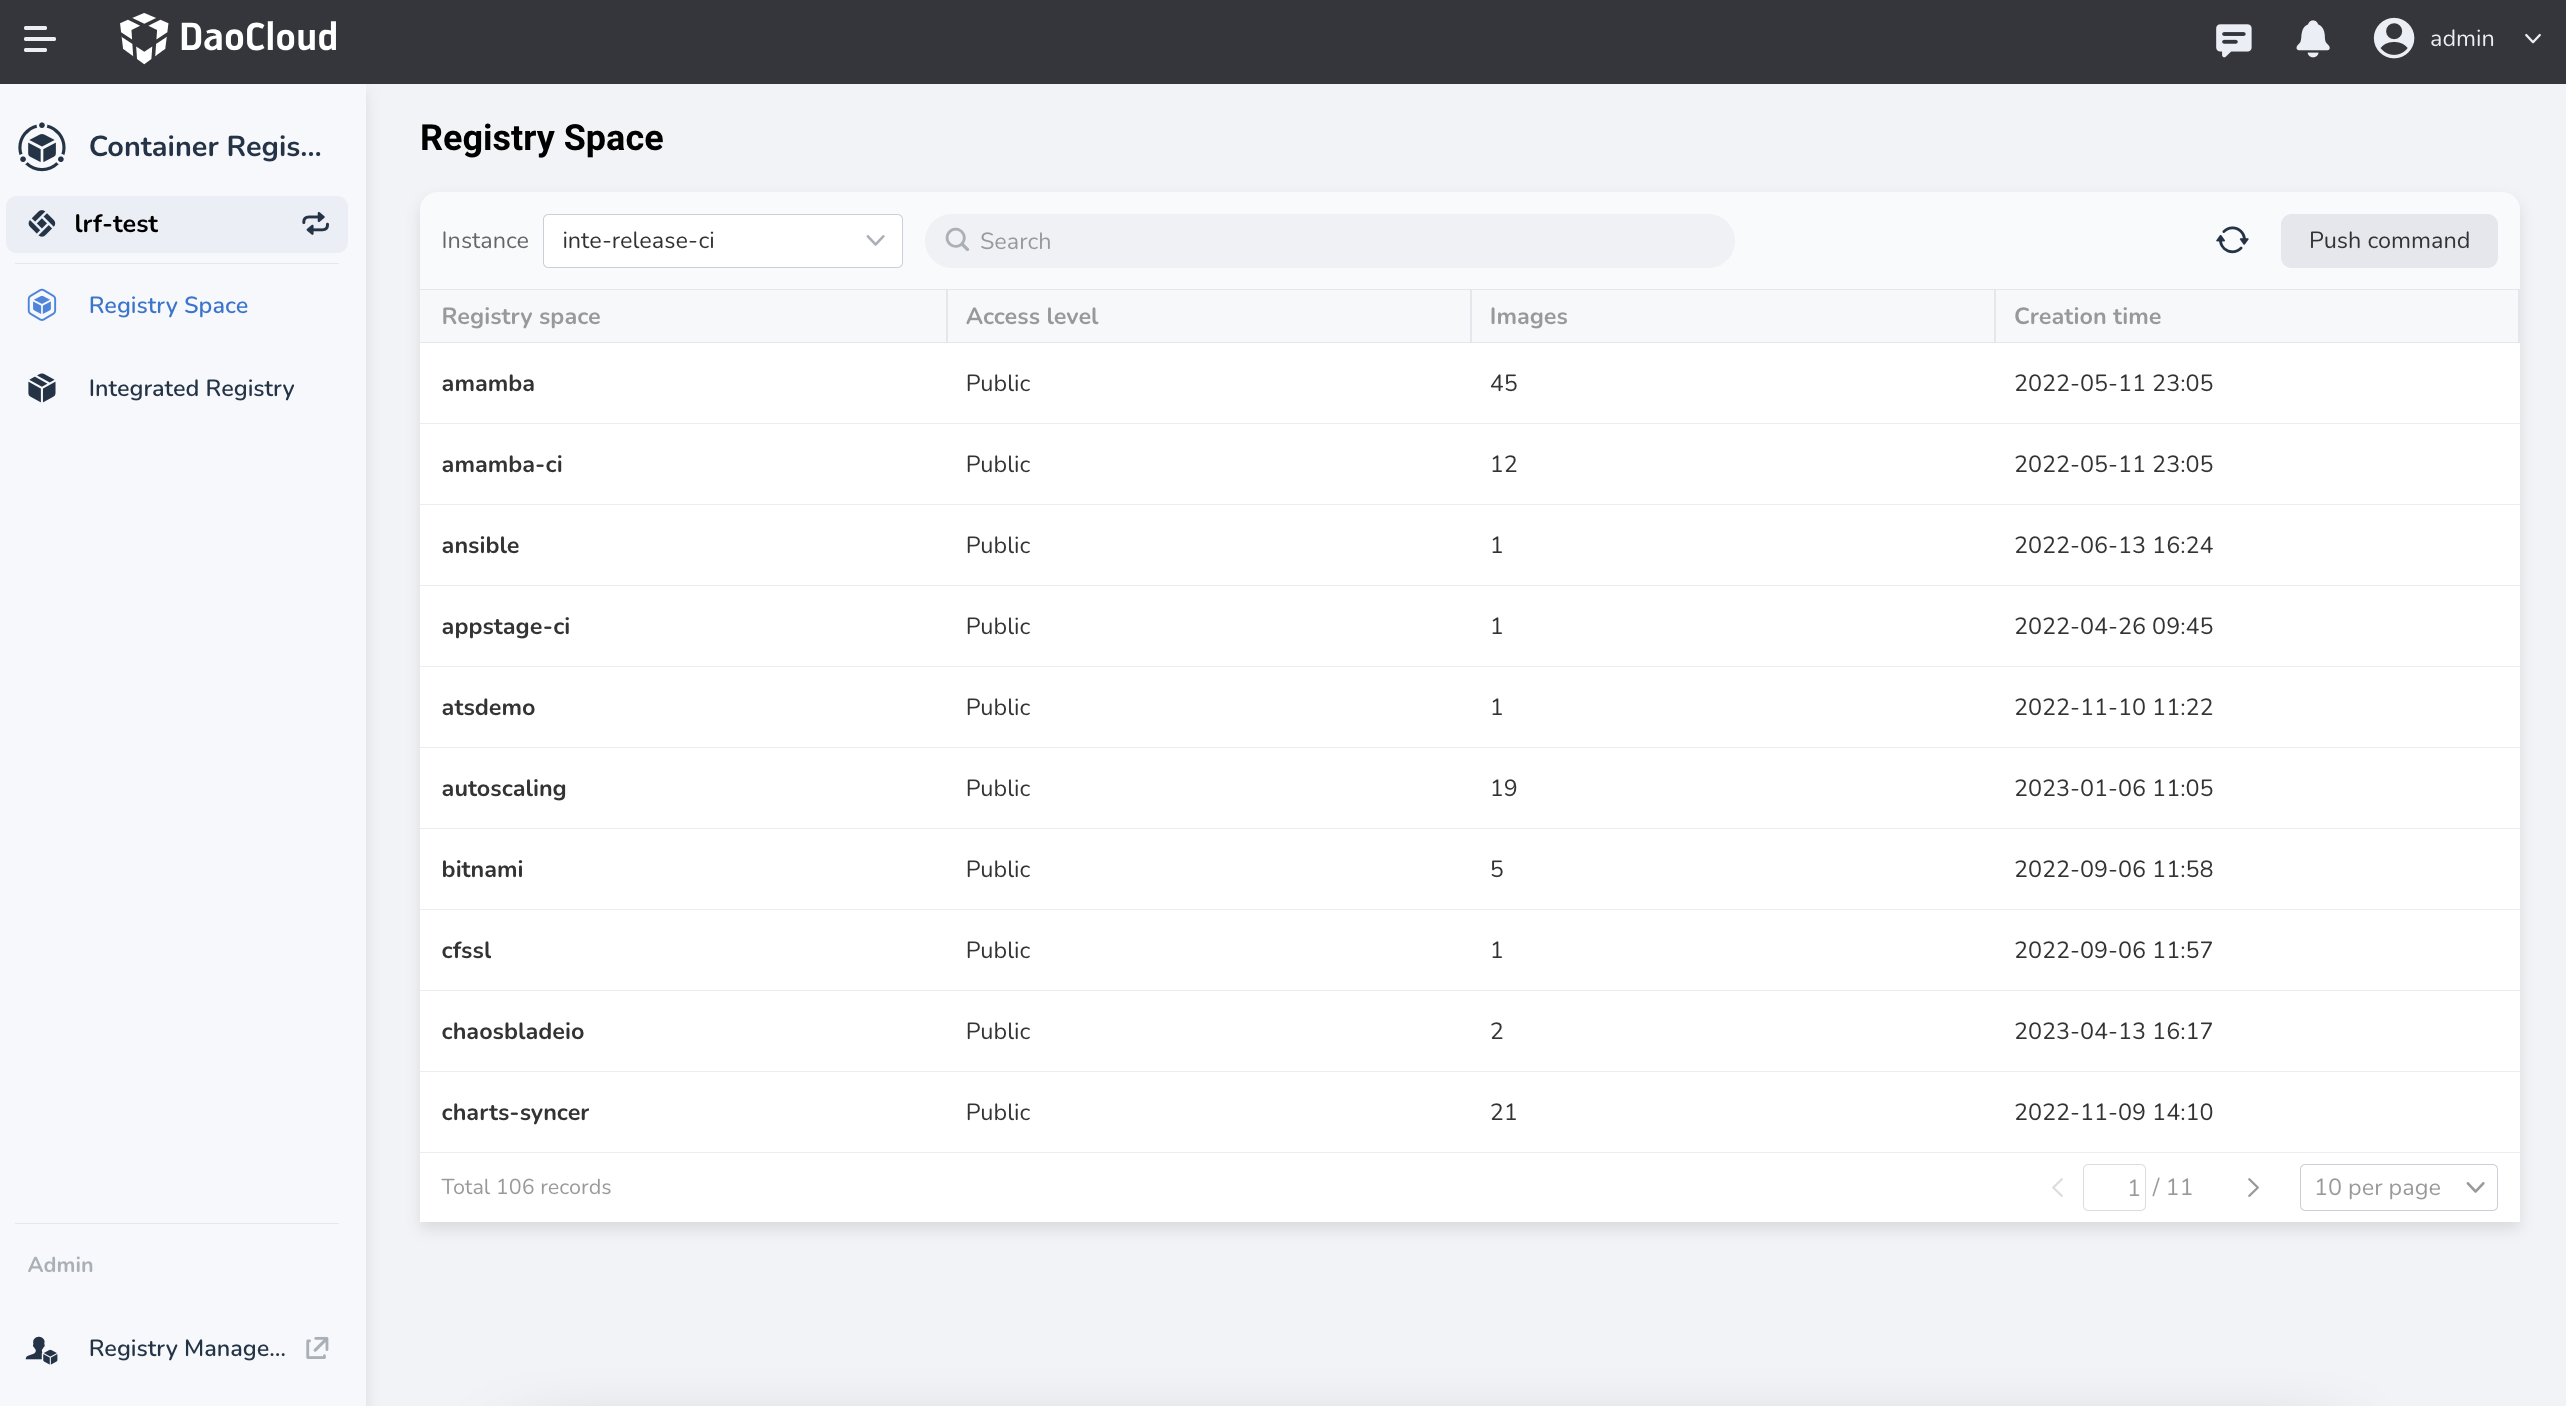The height and width of the screenshot is (1406, 2566).
Task: Click the Registry Space sidebar icon
Action: [x=42, y=305]
